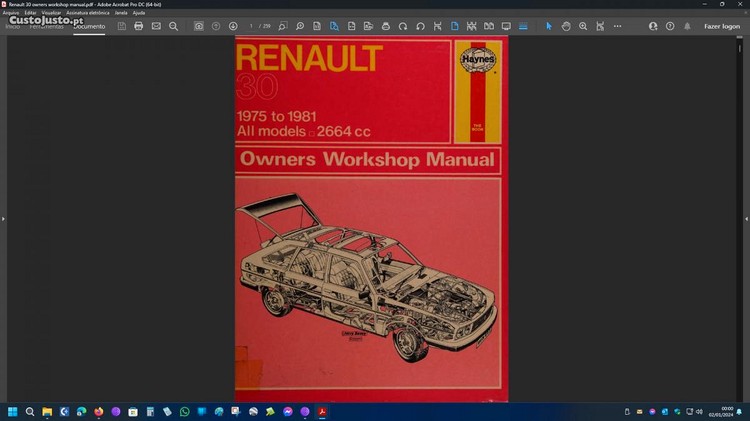Click the Fazer logon button
Image resolution: width=750 pixels, height=421 pixels.
coord(722,26)
